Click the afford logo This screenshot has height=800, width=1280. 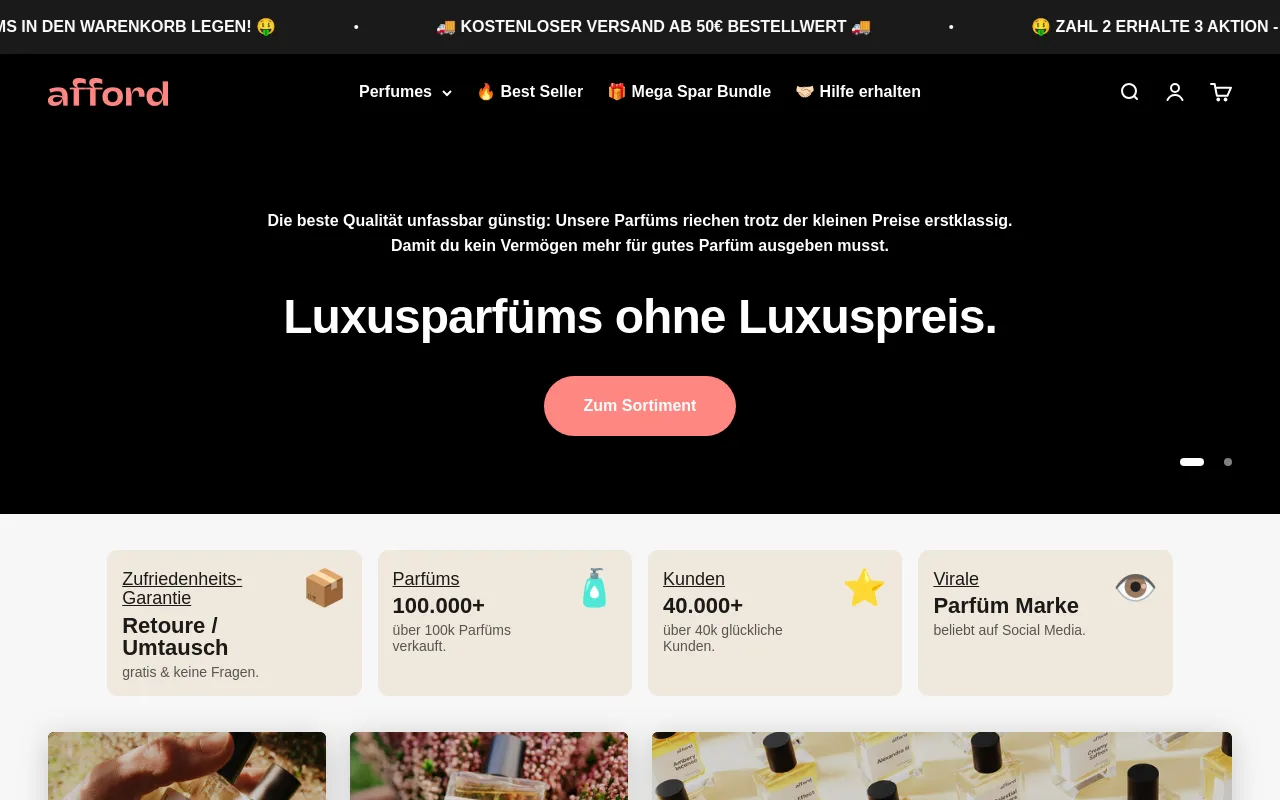pyautogui.click(x=108, y=92)
